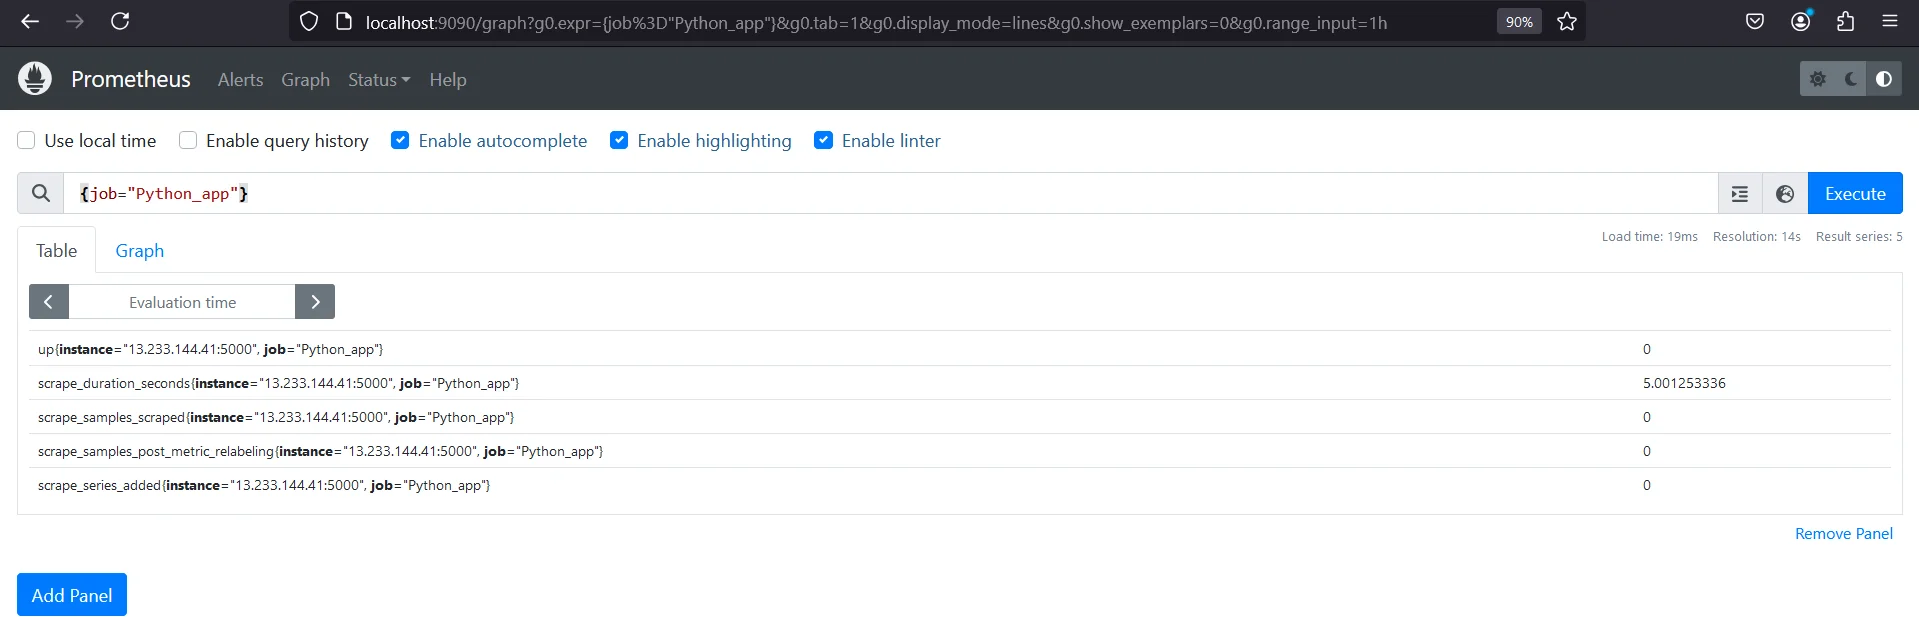Click the format expression icon
Screen dimensions: 1919x630
click(1740, 194)
